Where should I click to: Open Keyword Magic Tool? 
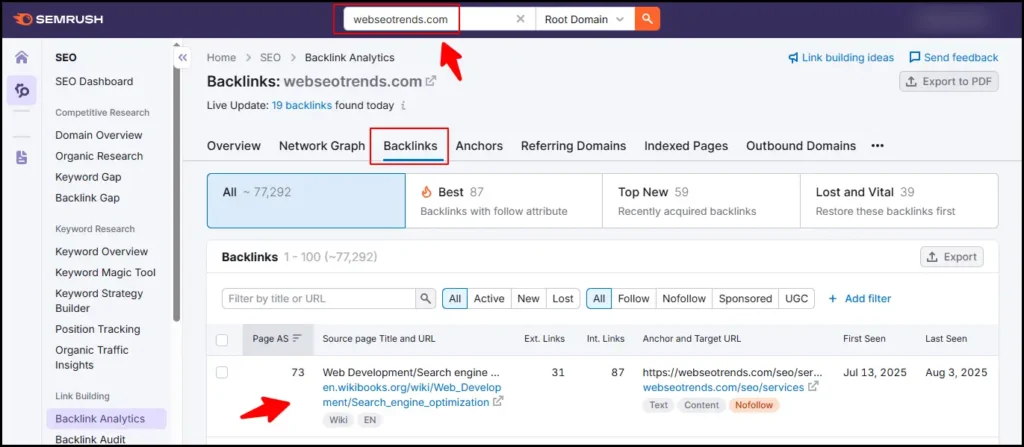point(105,273)
